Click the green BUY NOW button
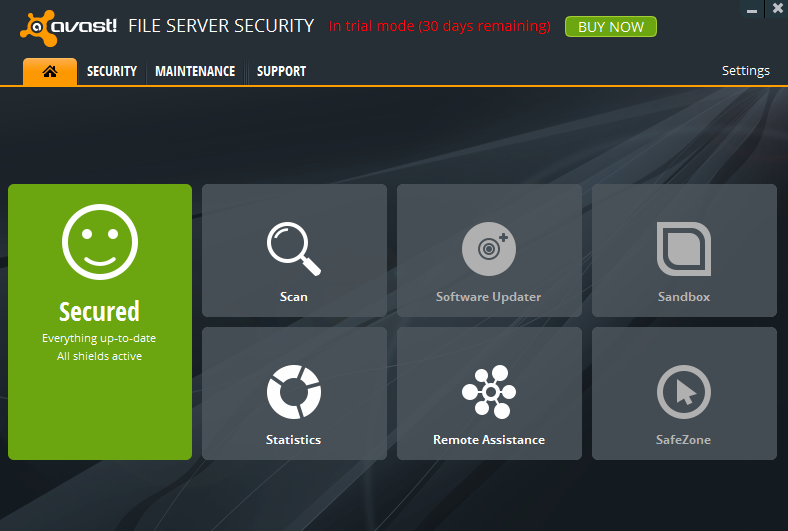The width and height of the screenshot is (788, 531). point(611,27)
